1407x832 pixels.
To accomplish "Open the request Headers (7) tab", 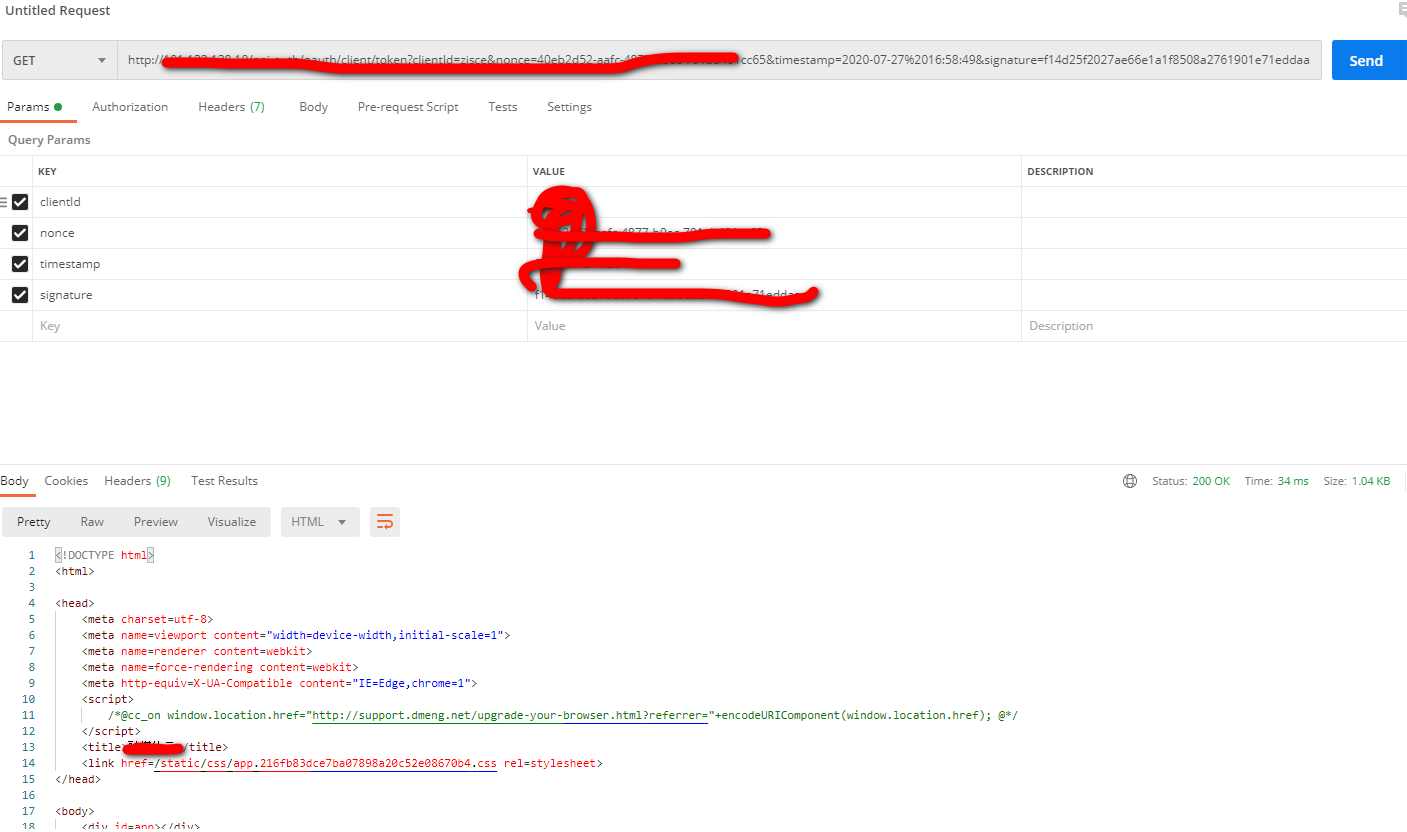I will click(x=231, y=107).
